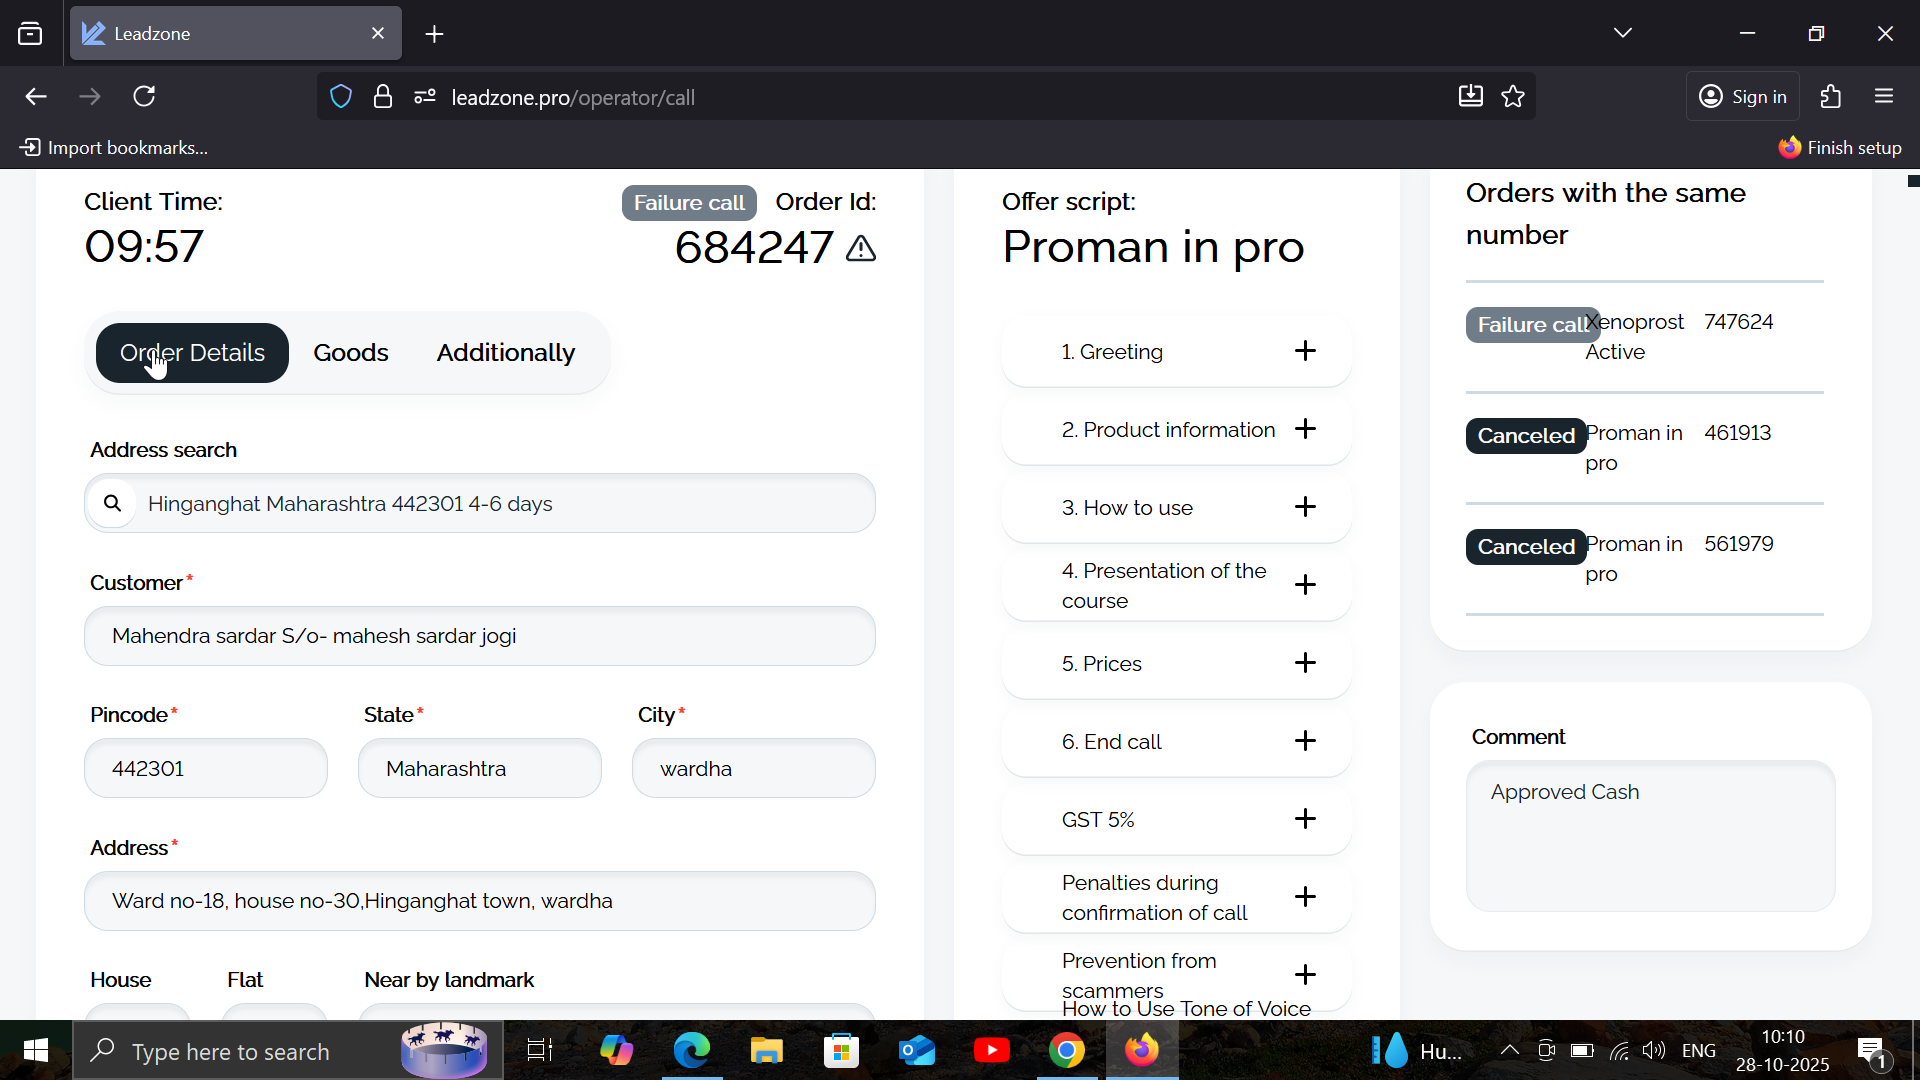Click the address search magnifier icon
This screenshot has height=1080, width=1920.
pyautogui.click(x=113, y=503)
